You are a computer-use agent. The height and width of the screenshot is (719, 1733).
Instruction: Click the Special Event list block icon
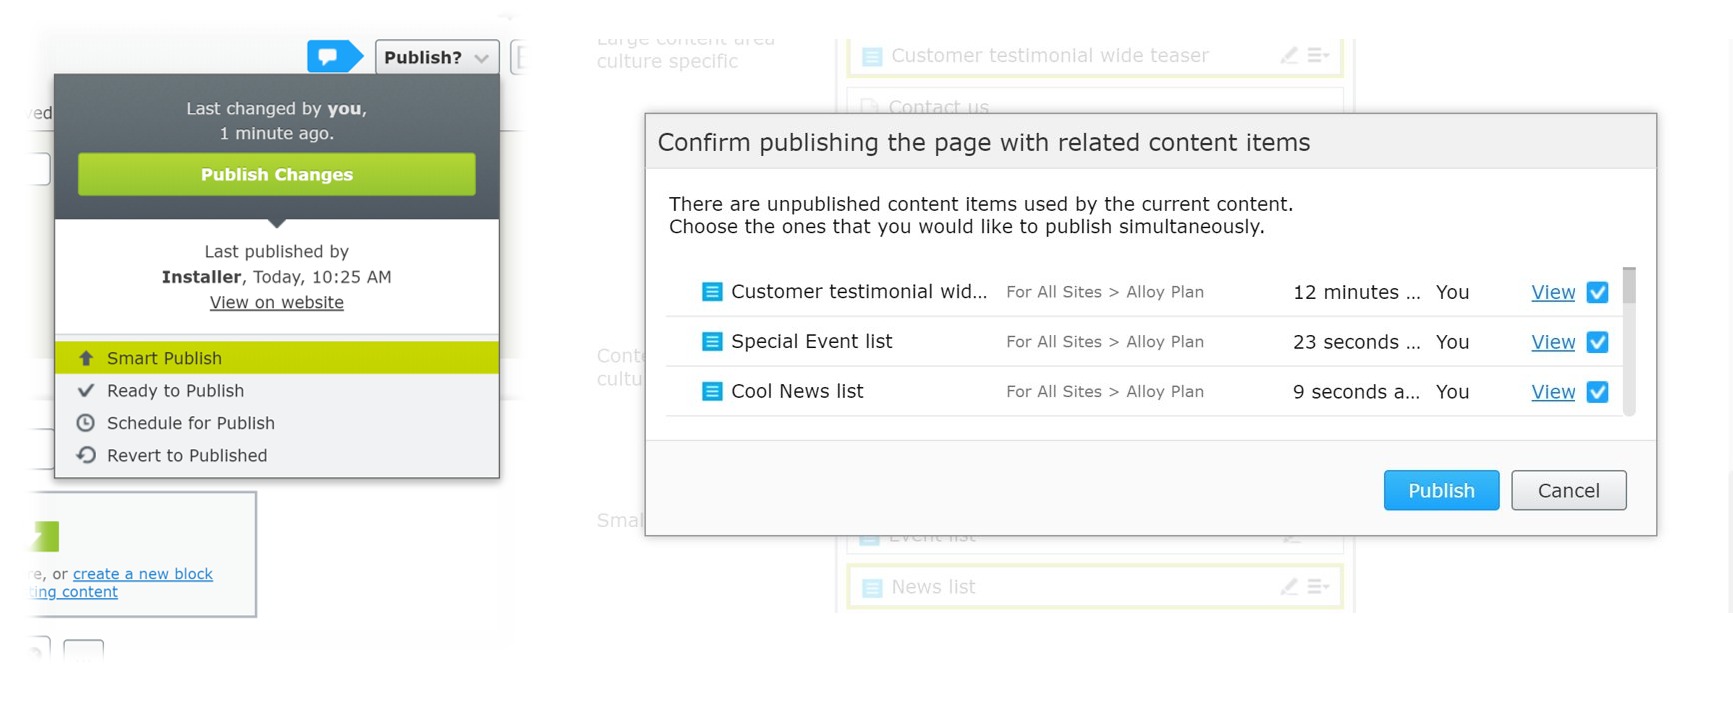pos(712,342)
